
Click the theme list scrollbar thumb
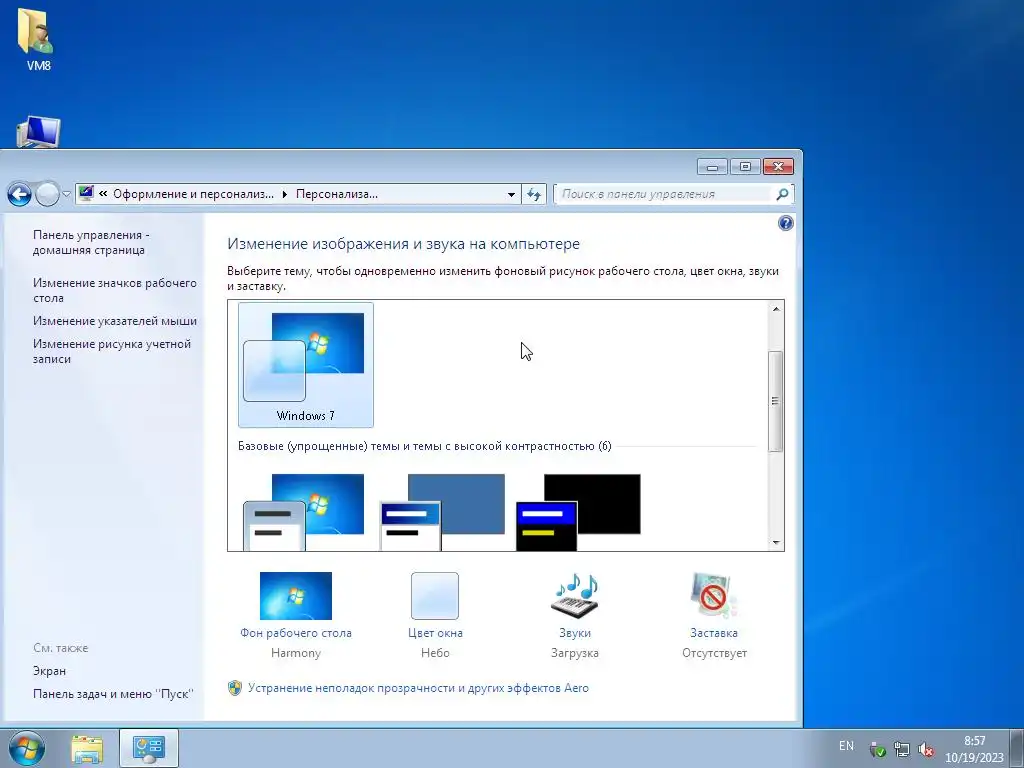(x=776, y=401)
